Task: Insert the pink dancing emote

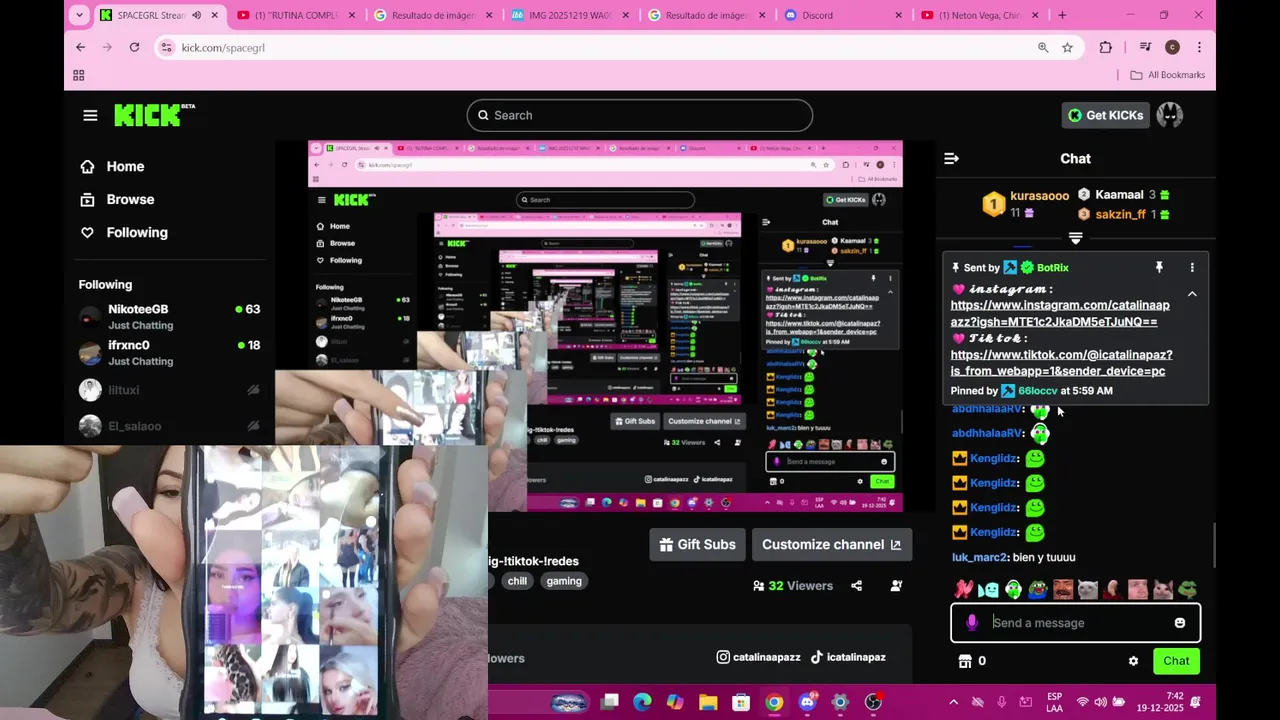Action: point(963,590)
